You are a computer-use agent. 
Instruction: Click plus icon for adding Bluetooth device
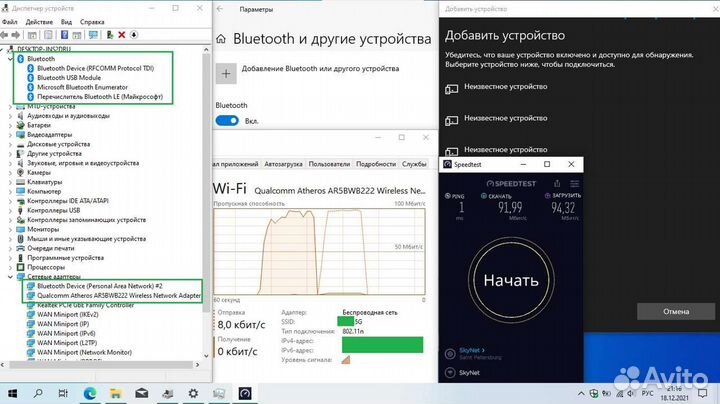pos(226,73)
